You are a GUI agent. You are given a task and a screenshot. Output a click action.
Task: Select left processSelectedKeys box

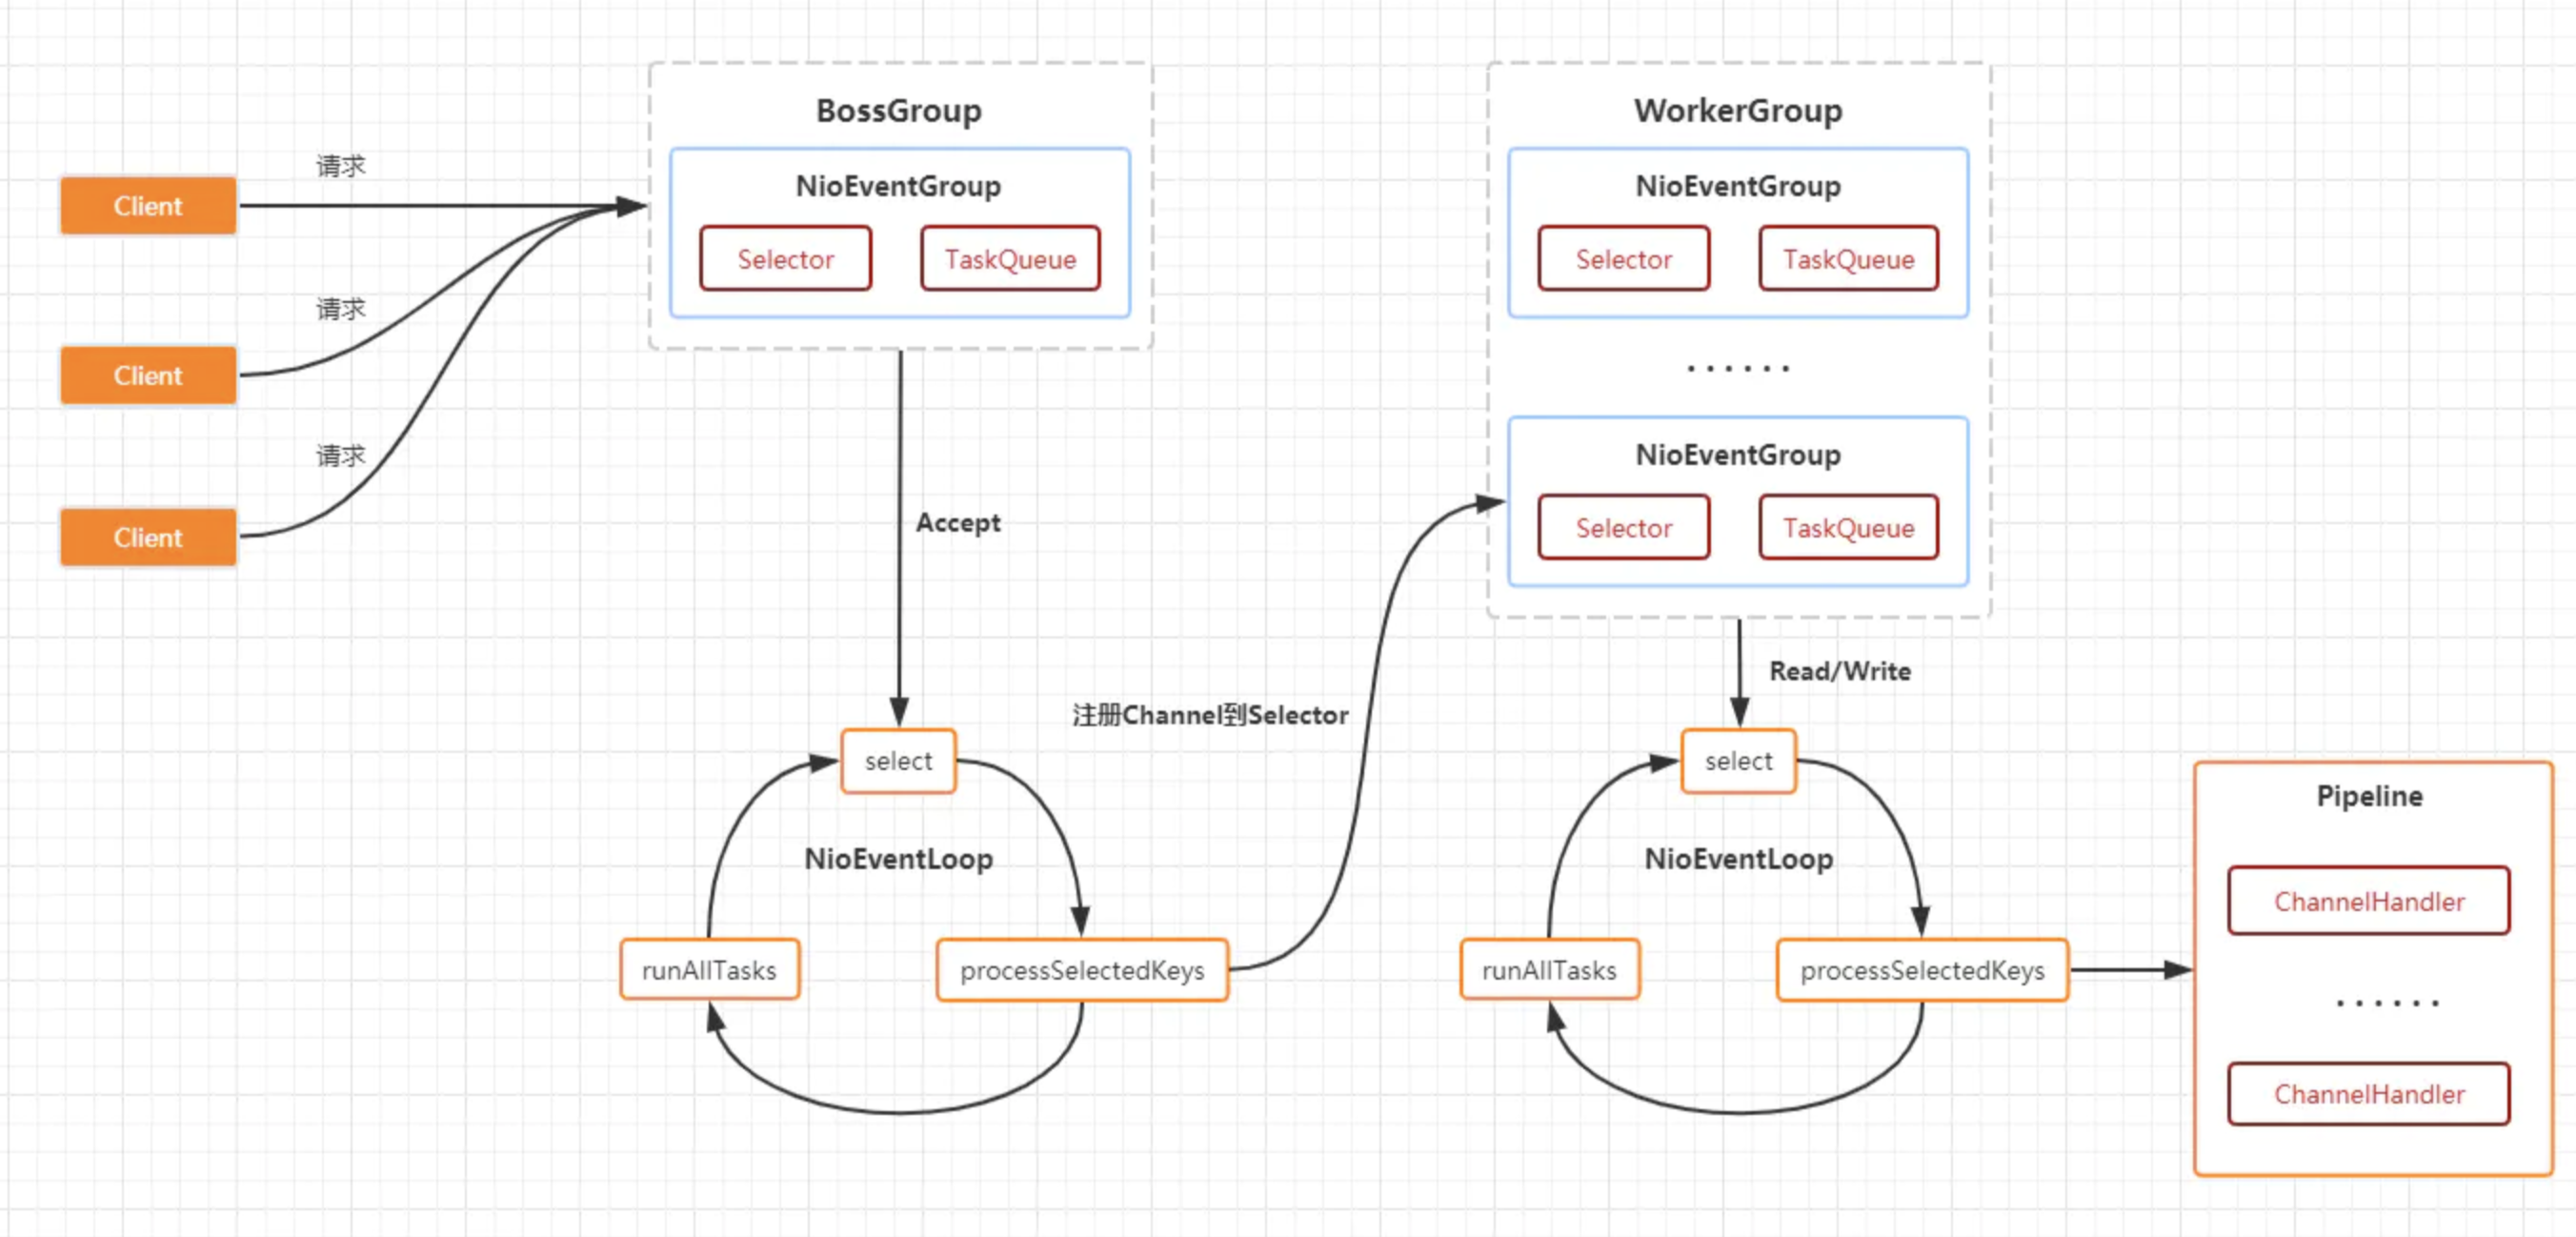1082,970
